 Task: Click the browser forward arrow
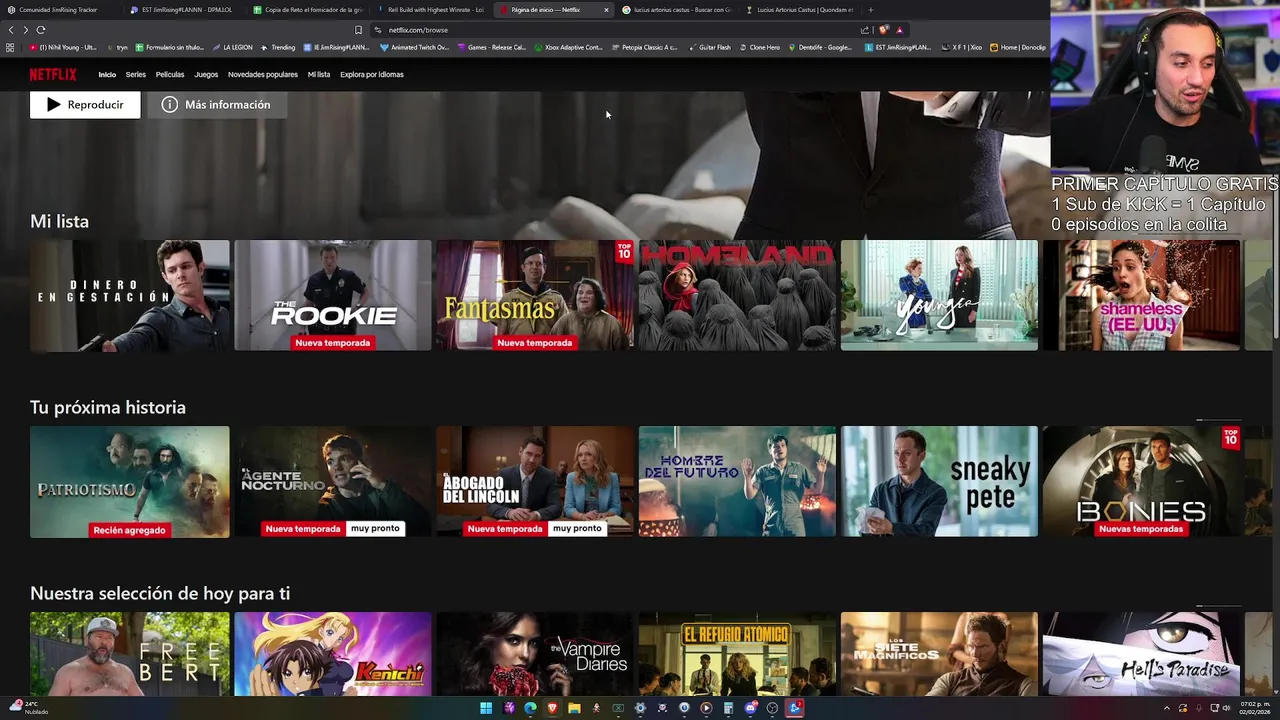tap(26, 30)
